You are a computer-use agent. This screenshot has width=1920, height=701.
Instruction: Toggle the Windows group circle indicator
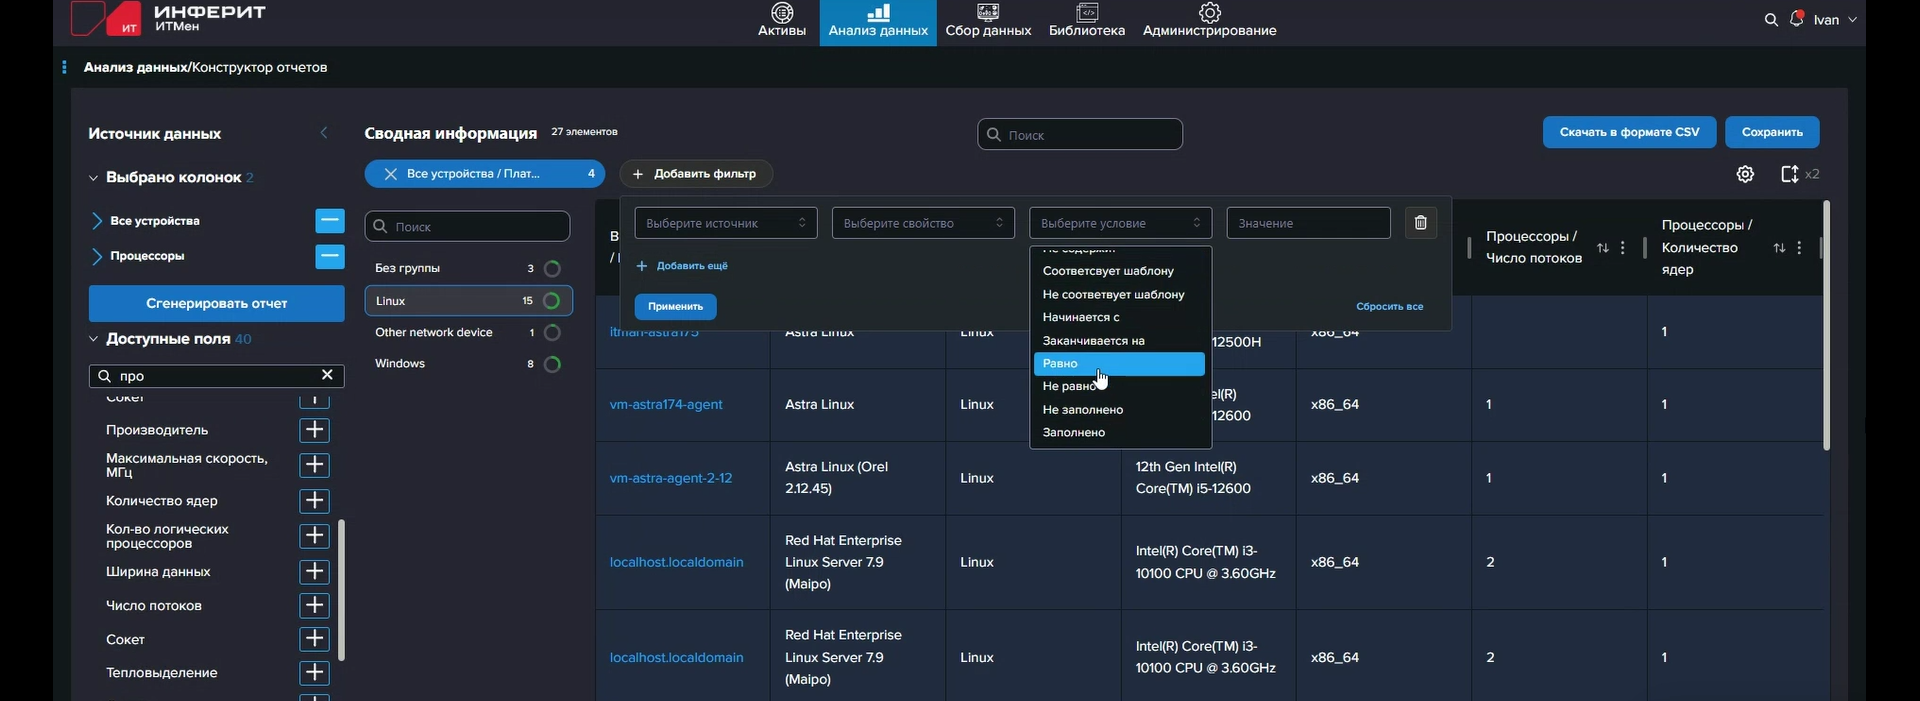551,364
